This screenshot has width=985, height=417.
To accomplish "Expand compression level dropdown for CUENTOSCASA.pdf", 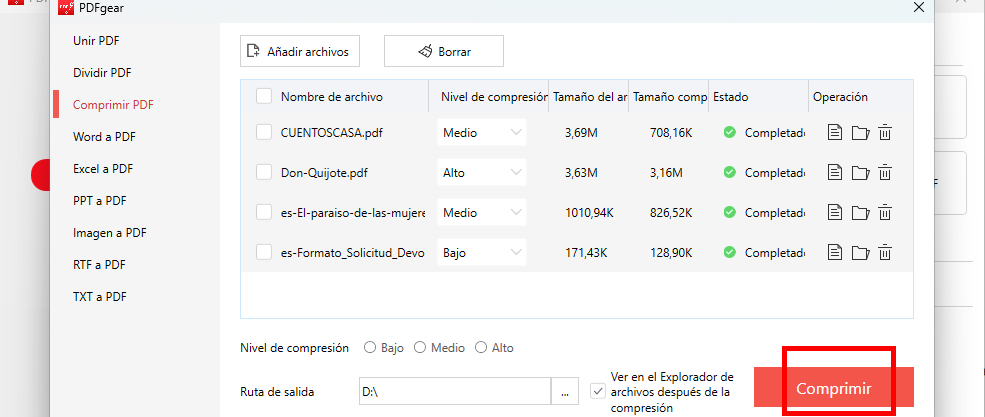I will click(x=482, y=132).
